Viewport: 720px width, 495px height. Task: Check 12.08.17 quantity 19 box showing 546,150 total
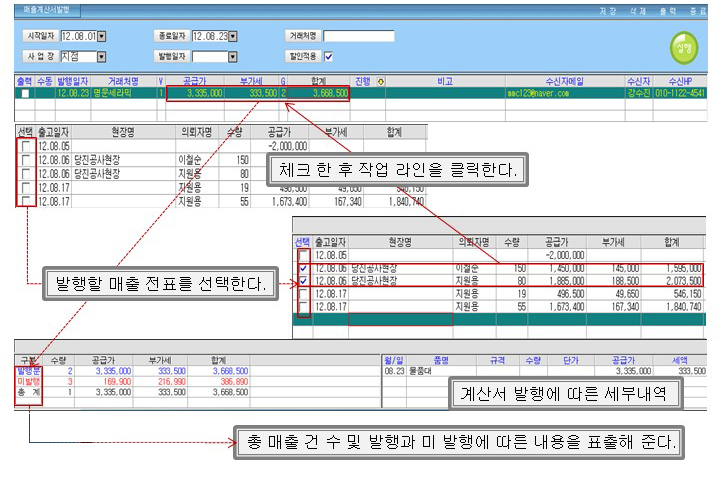[303, 294]
